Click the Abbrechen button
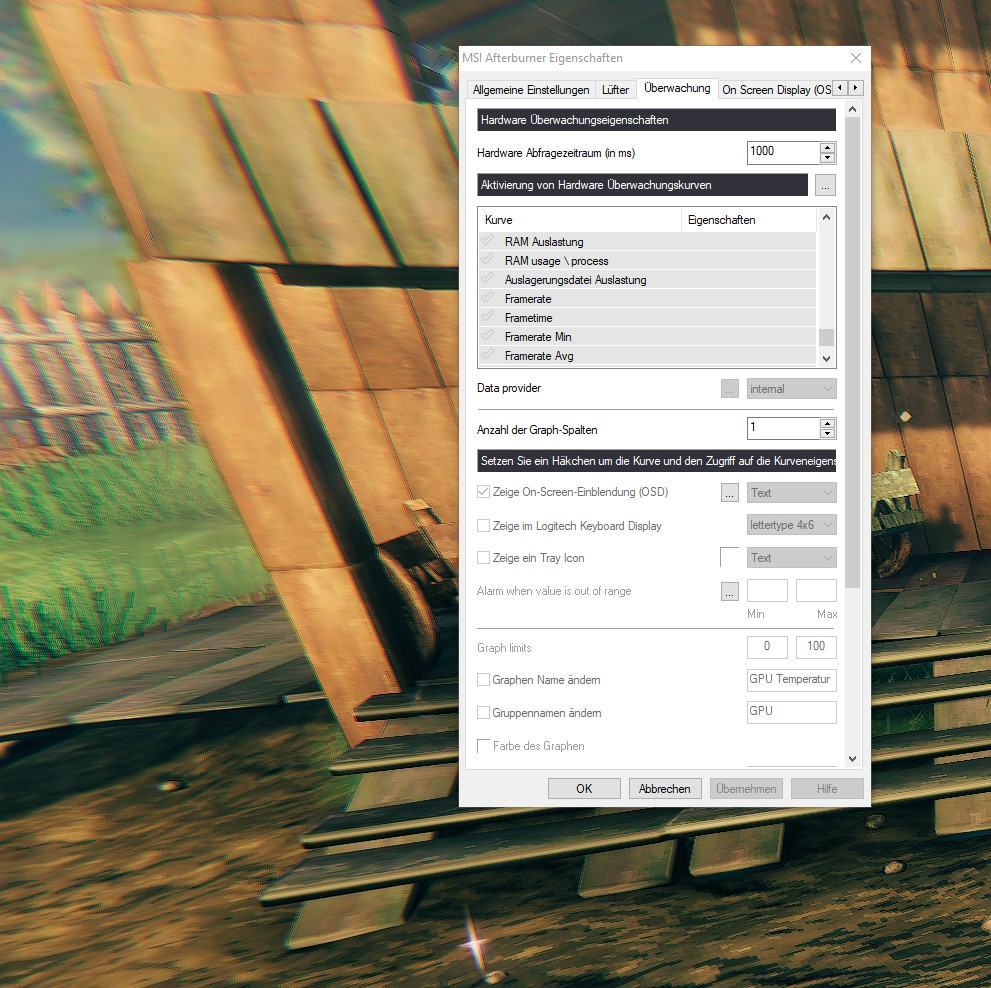This screenshot has width=991, height=988. (665, 789)
